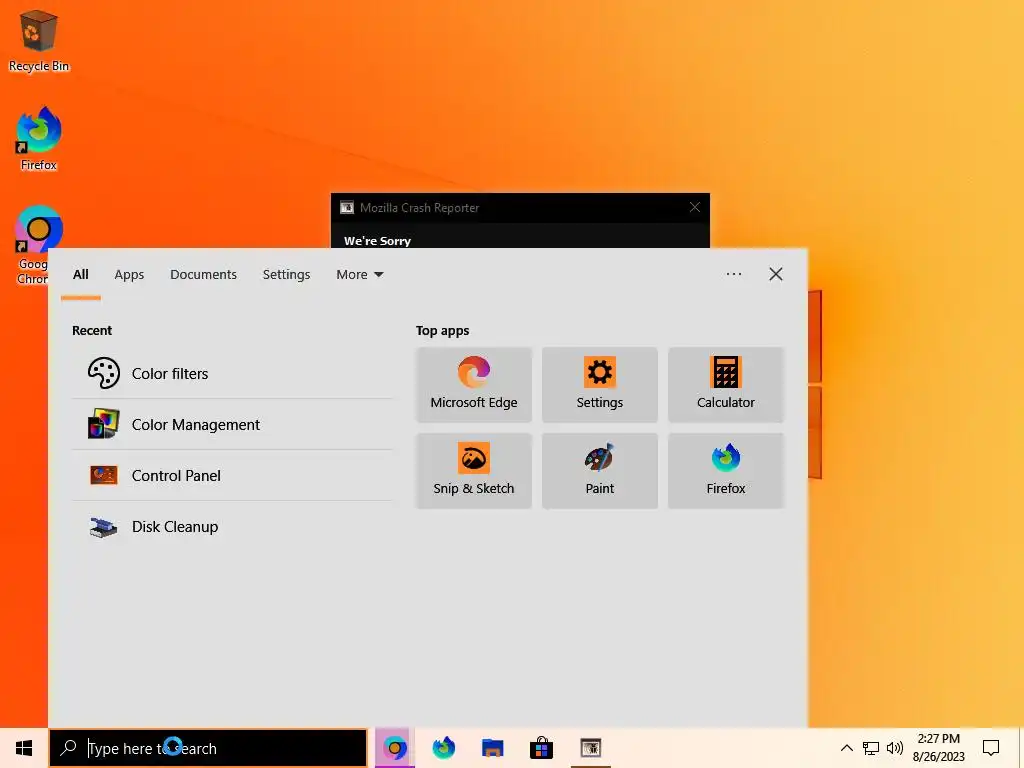
Task: Open Firefox from the taskbar
Action: [443, 748]
